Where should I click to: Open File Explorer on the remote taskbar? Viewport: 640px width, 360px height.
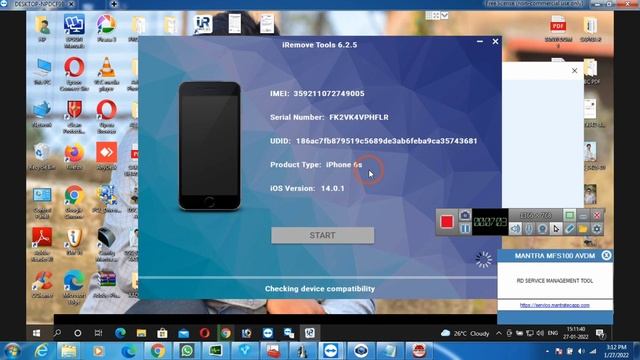[141, 333]
